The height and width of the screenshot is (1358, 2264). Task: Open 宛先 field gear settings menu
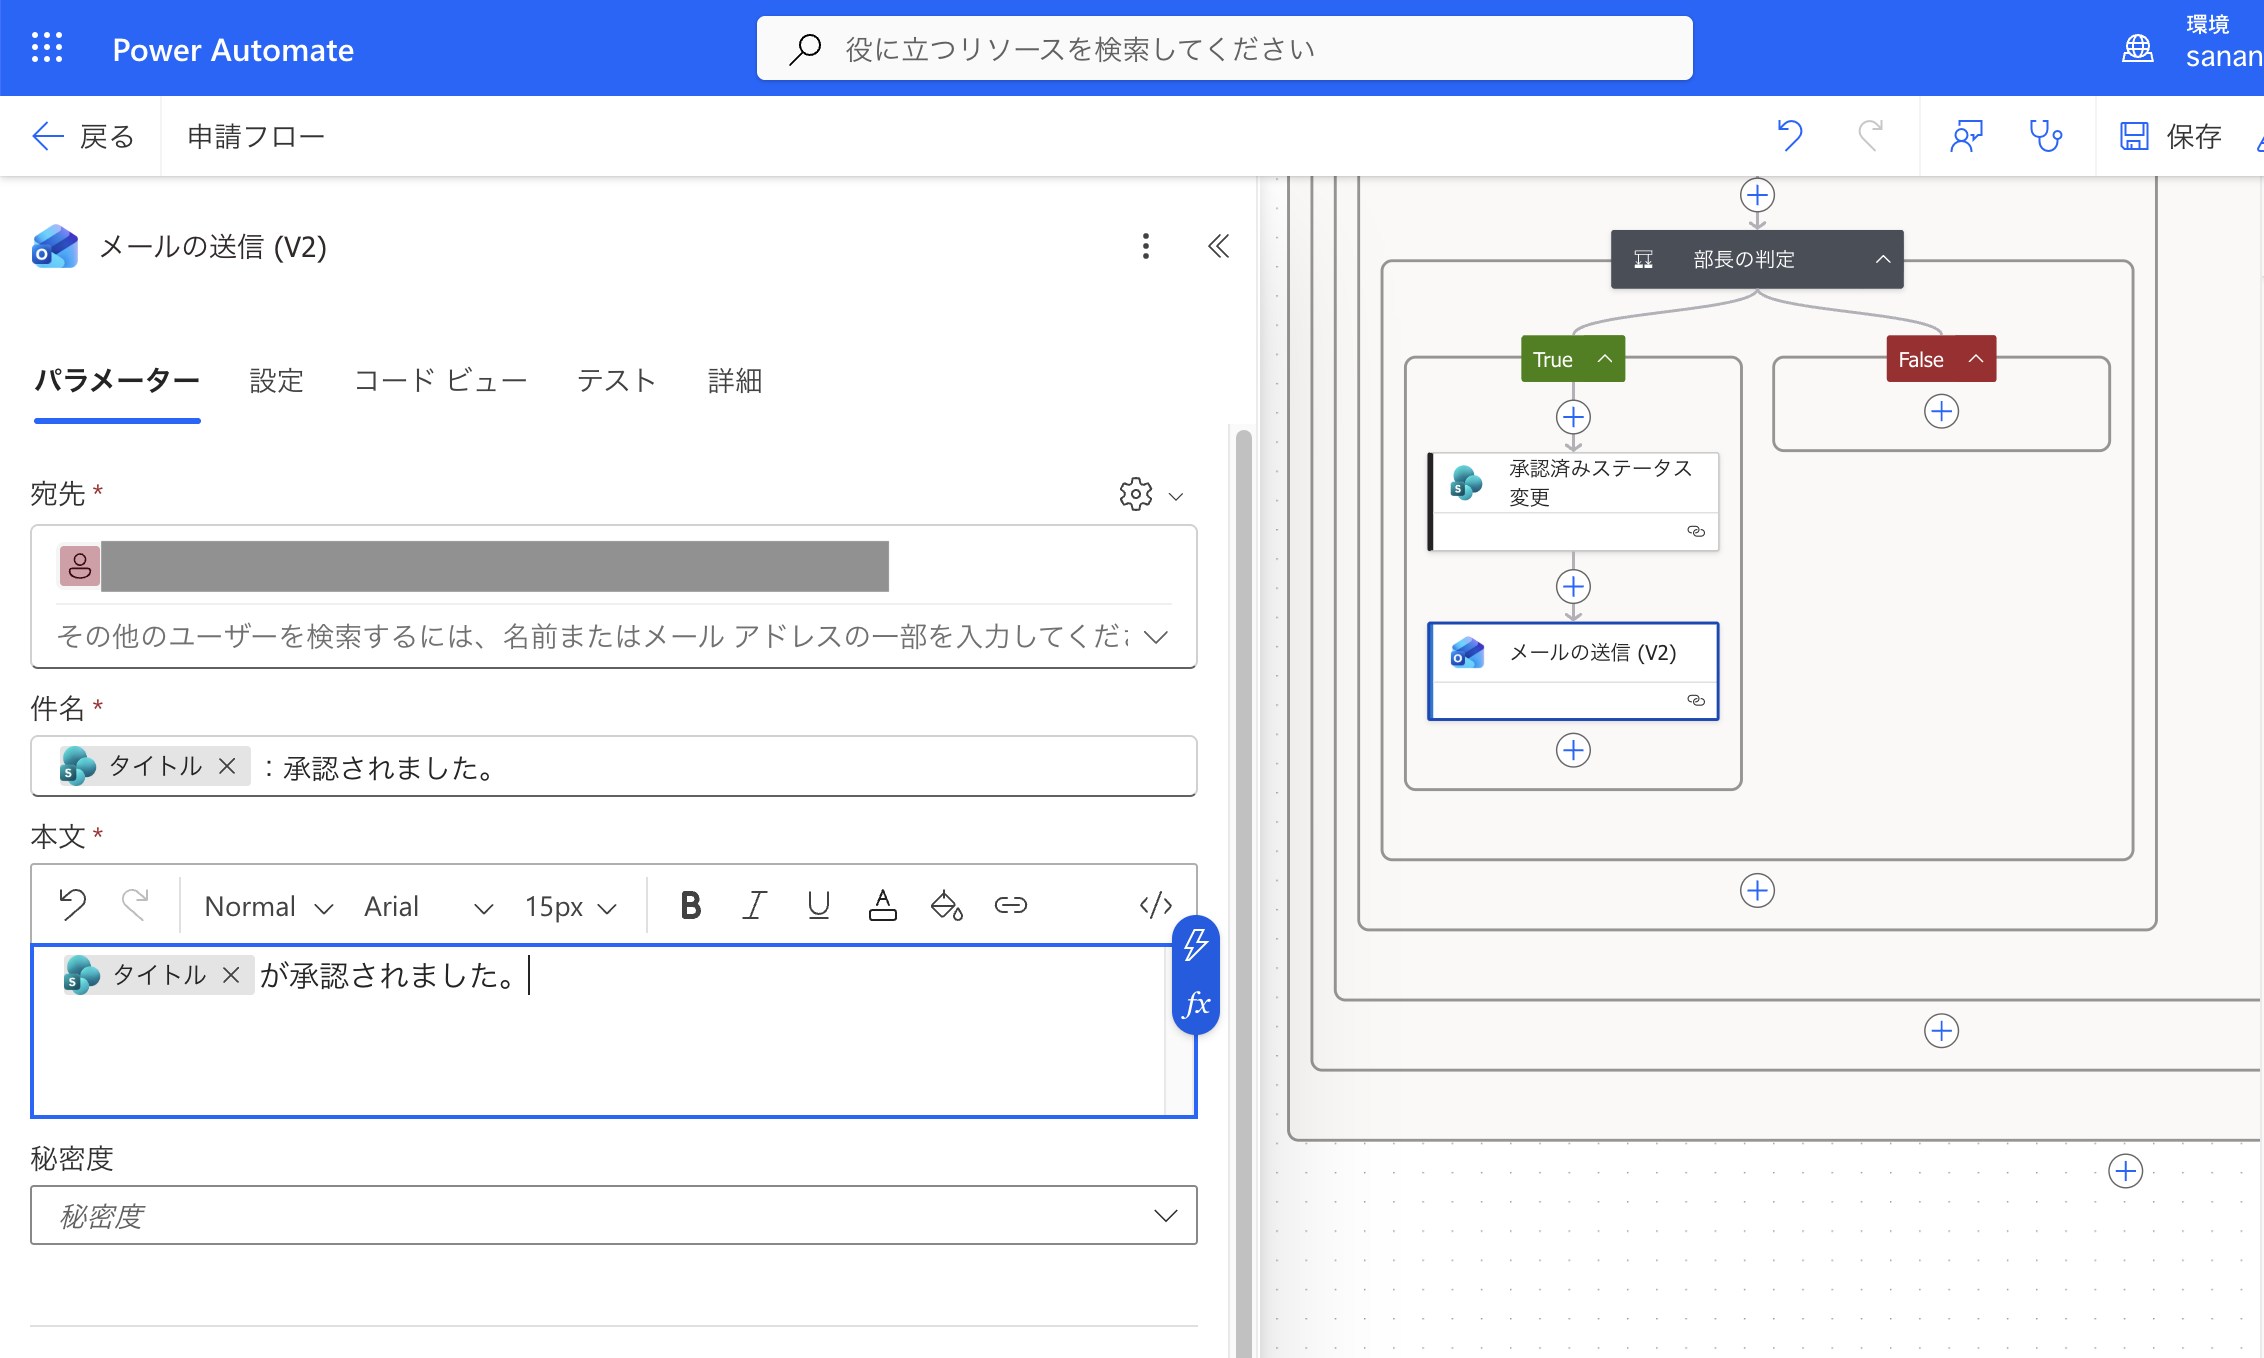[x=1150, y=494]
